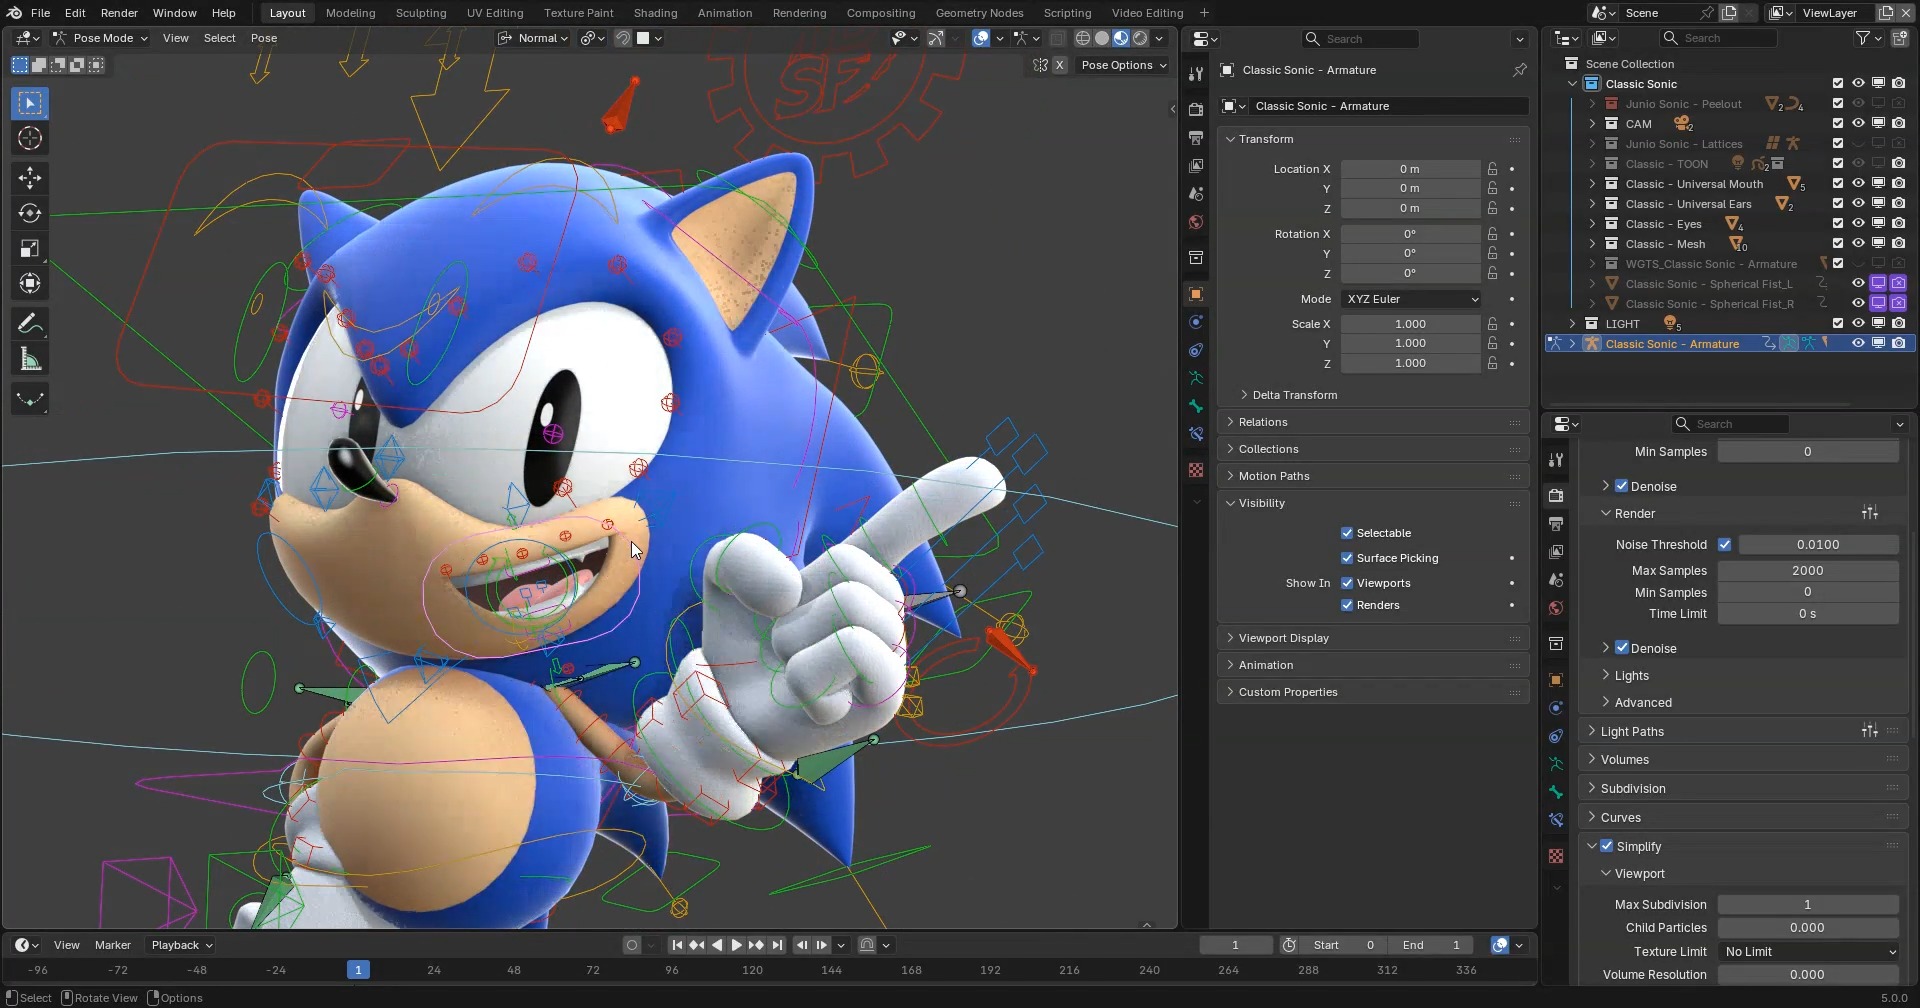Open the outliner filter funnel
Screen dimensions: 1920x1008
point(1862,38)
